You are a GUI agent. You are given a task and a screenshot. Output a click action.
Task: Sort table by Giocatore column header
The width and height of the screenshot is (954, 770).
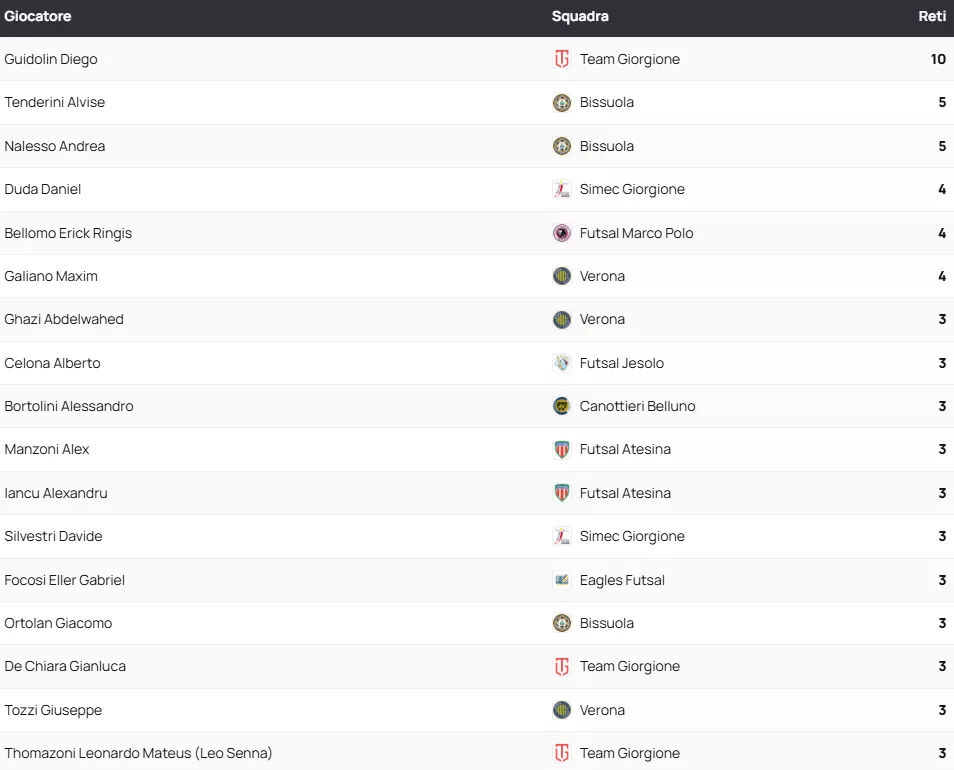38,16
